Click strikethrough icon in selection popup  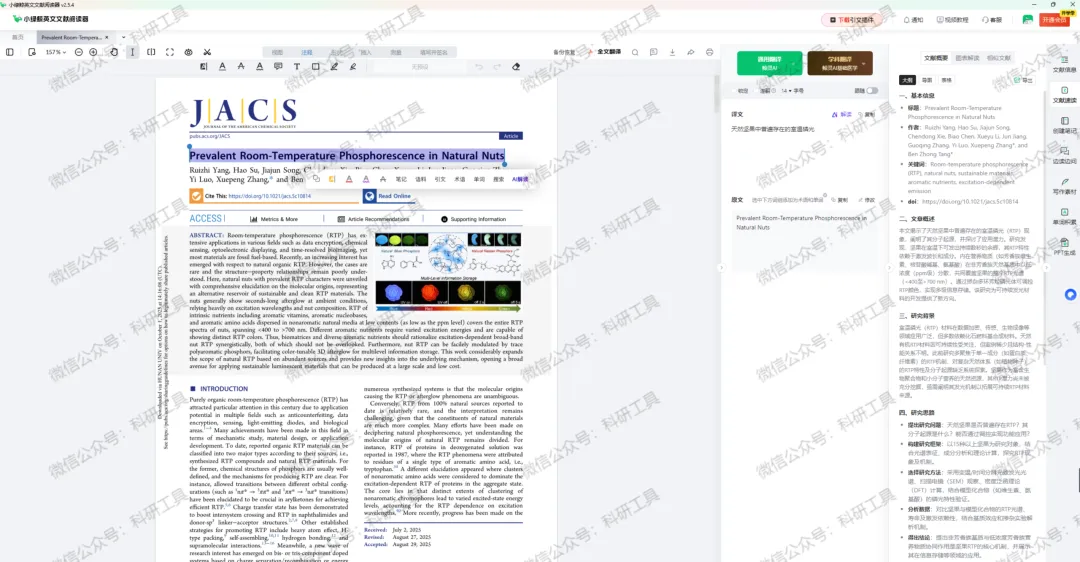coord(382,178)
